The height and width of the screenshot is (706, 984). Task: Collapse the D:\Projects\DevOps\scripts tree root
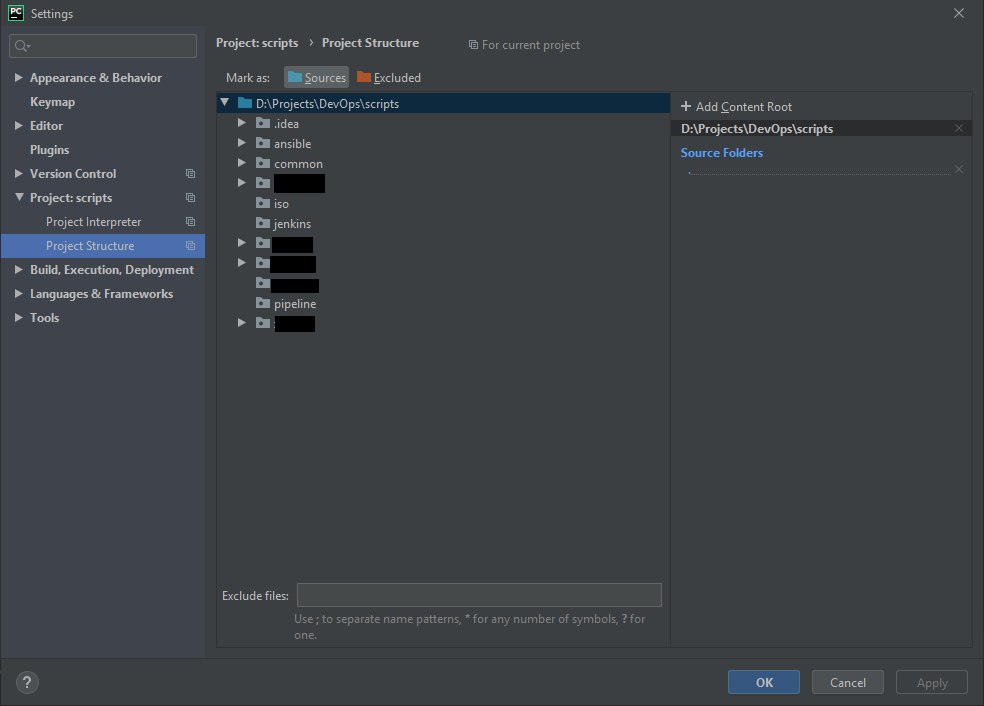click(225, 102)
